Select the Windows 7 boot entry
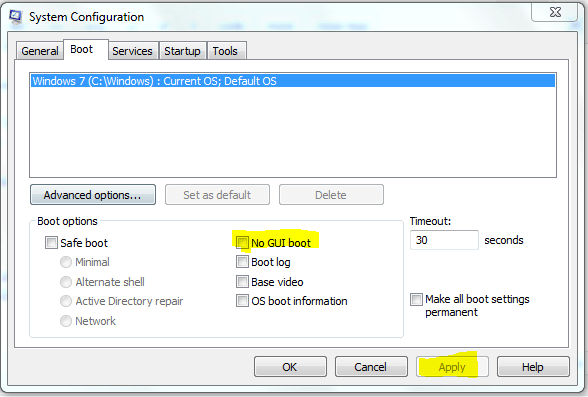The image size is (588, 397). point(293,81)
